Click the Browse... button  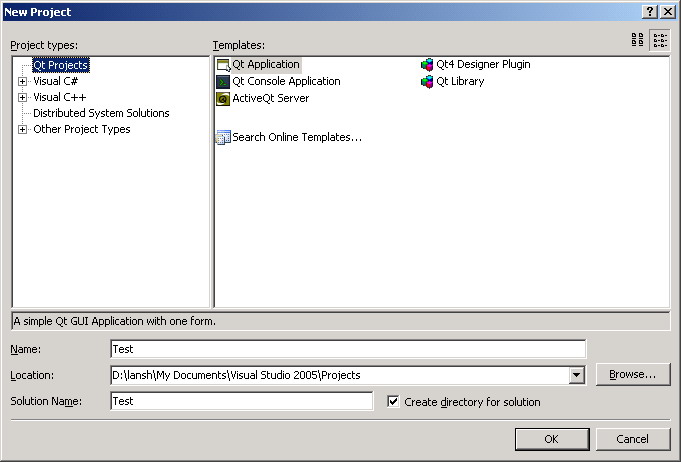coord(633,374)
